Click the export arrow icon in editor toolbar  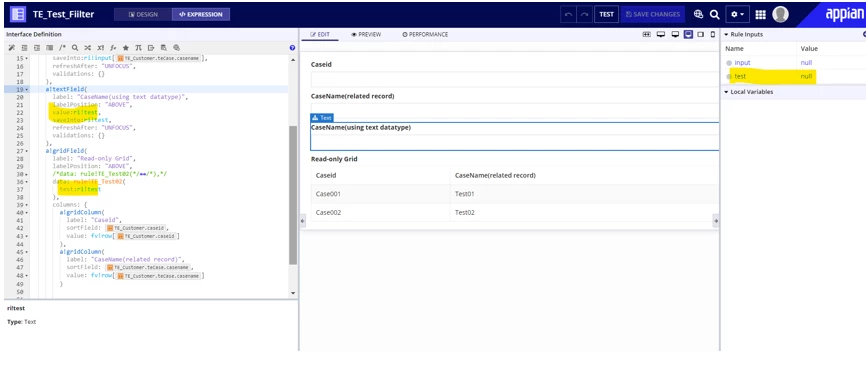click(151, 48)
